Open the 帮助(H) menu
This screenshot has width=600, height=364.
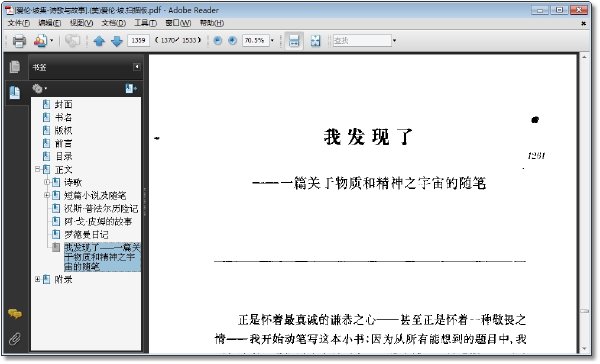[x=212, y=23]
